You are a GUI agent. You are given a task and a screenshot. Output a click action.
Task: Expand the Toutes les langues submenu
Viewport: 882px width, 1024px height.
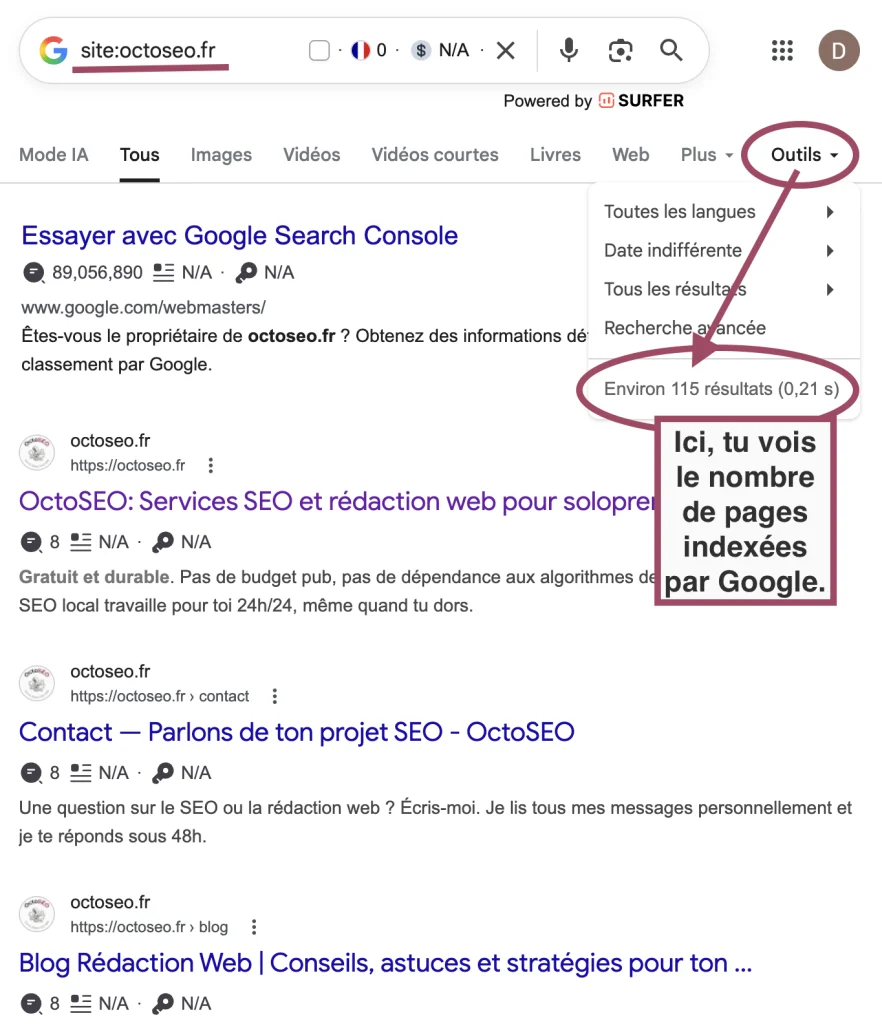click(x=679, y=211)
